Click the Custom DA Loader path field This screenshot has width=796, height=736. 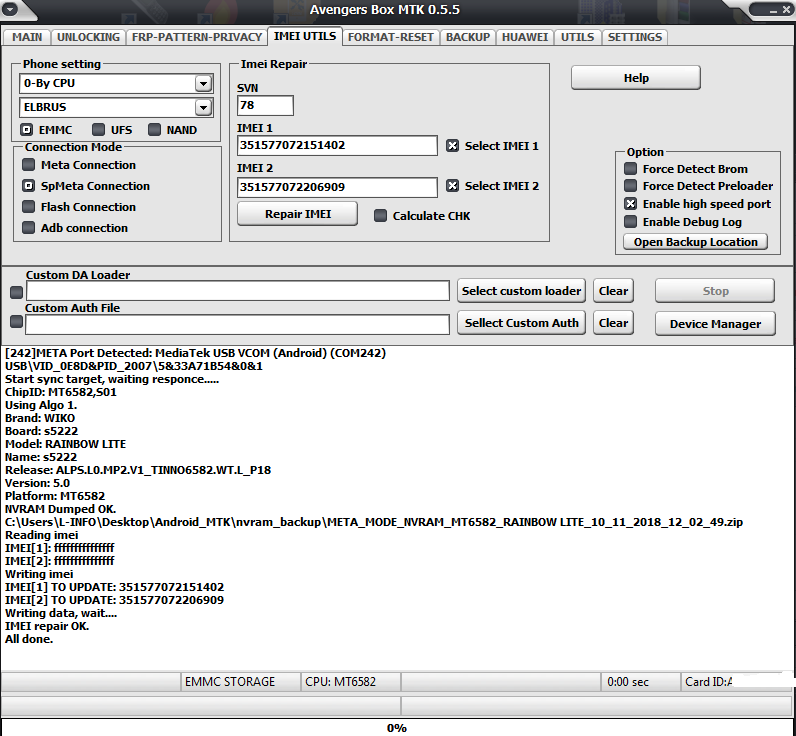click(x=238, y=291)
